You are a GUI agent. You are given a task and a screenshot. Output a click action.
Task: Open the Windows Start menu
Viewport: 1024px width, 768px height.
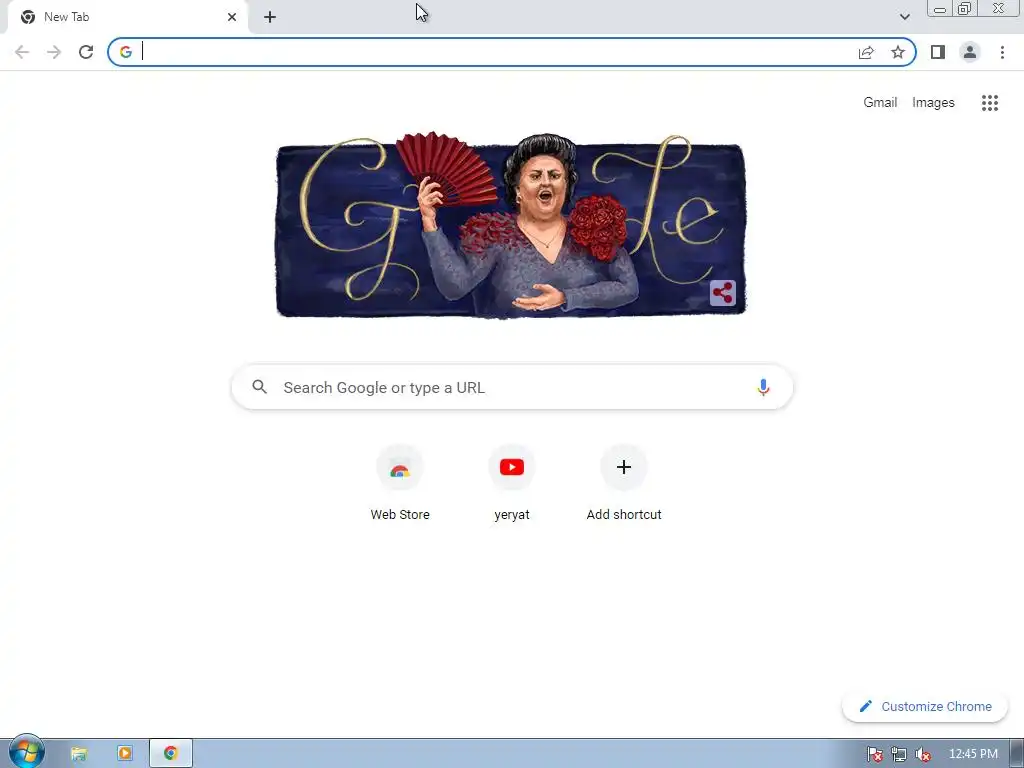point(26,752)
